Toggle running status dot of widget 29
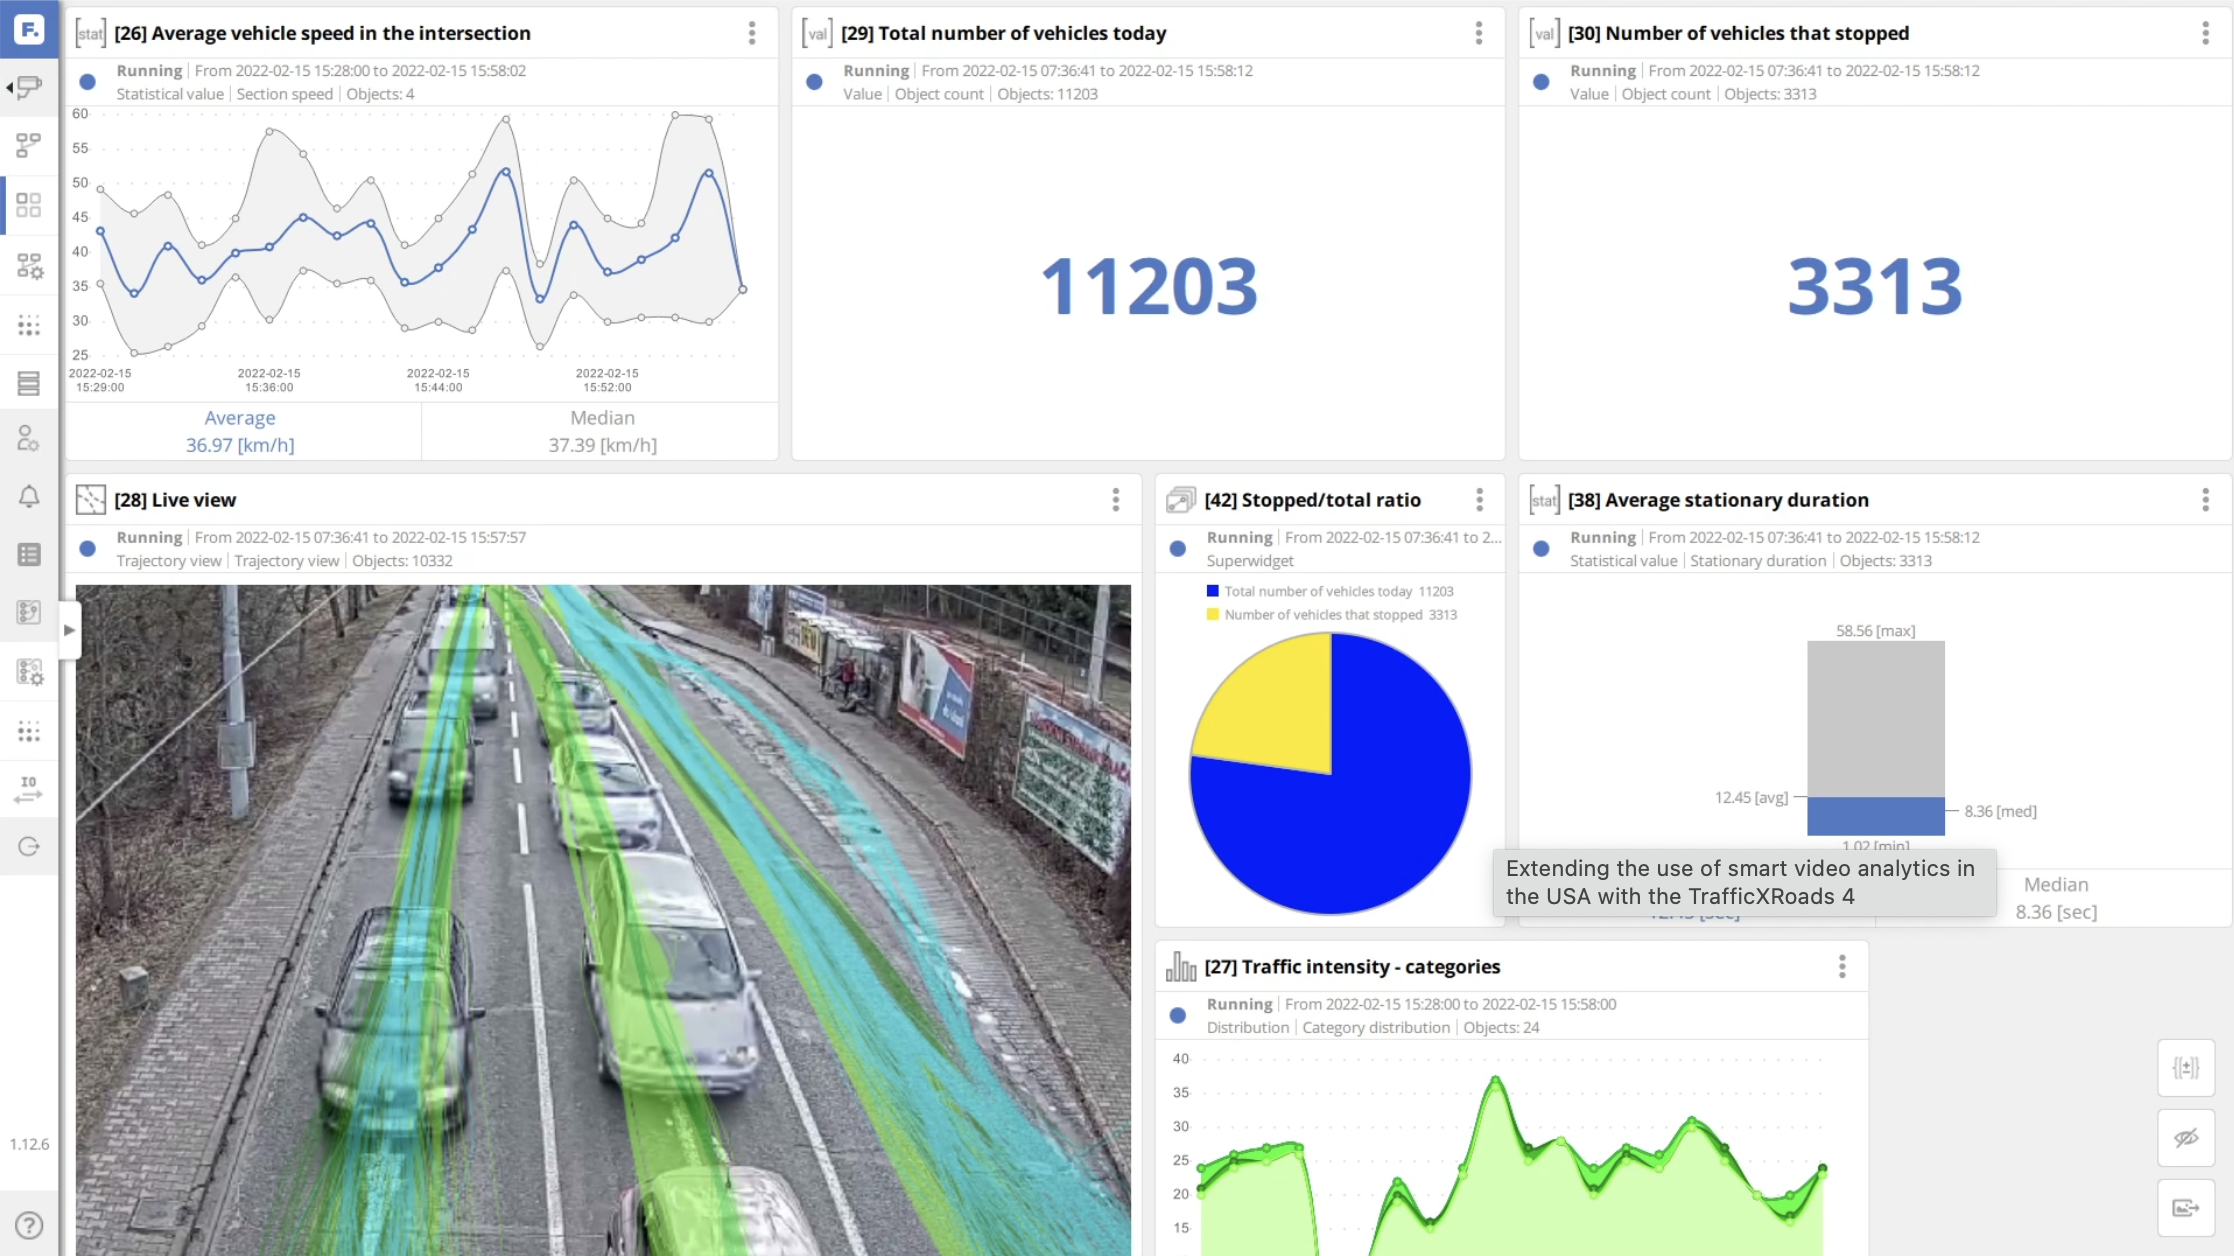This screenshot has height=1256, width=2234. pos(815,82)
